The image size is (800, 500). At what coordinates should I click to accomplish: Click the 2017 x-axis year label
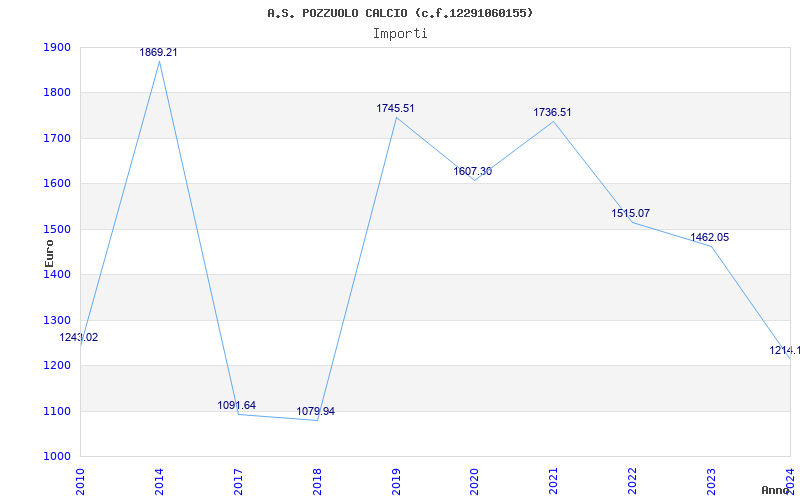(238, 481)
